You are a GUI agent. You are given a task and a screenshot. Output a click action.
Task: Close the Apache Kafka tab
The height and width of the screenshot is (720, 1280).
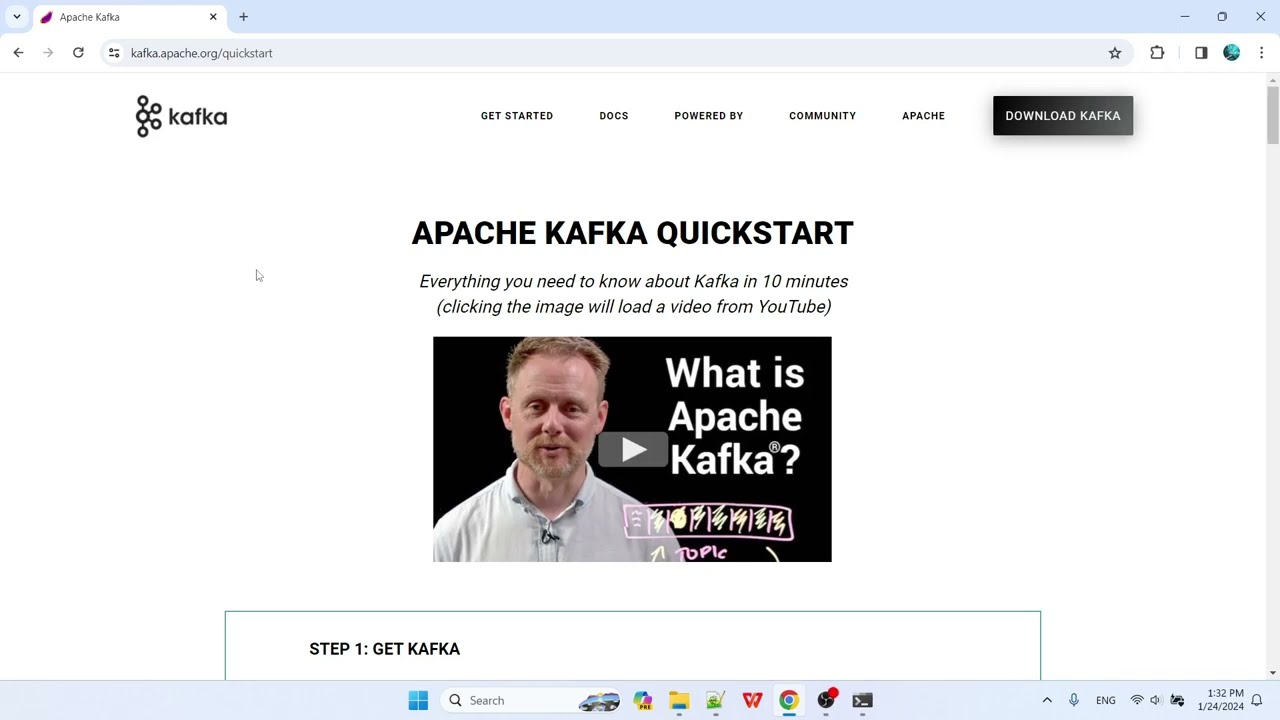213,17
